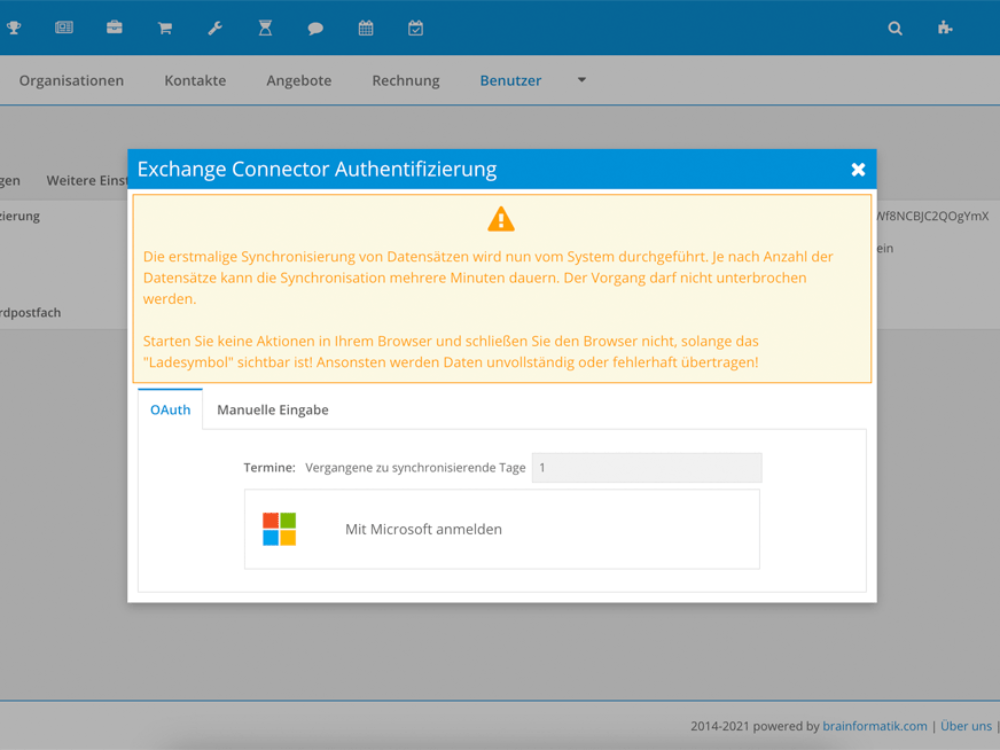The height and width of the screenshot is (750, 1000).
Task: Click the trophy icon in top bar
Action: click(x=14, y=28)
